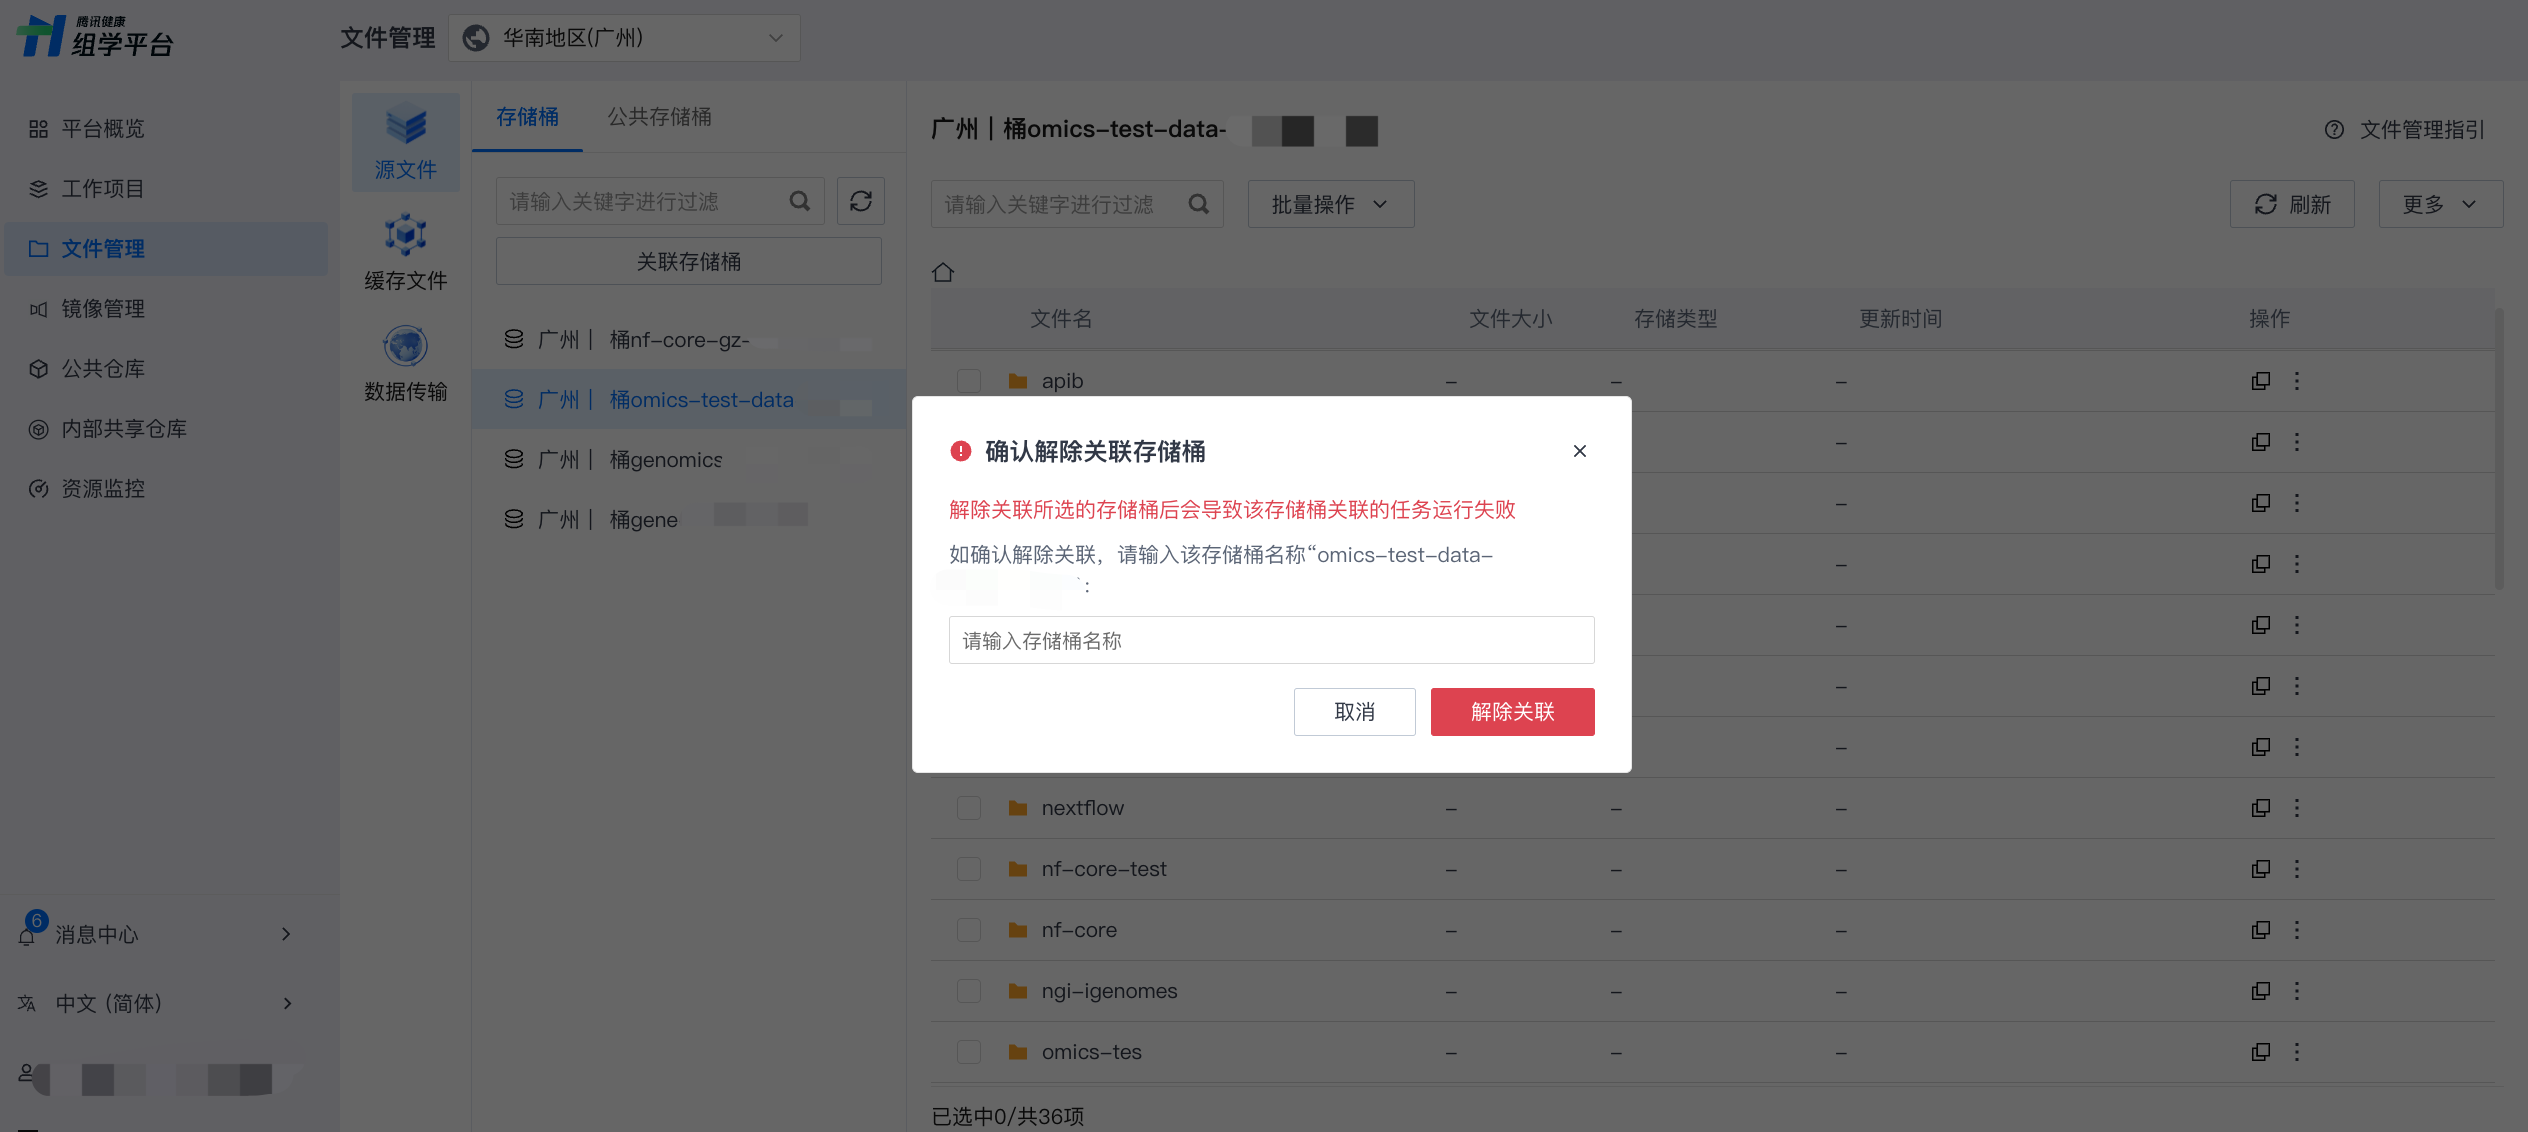The image size is (2528, 1132).
Task: Tick the ngi-igenomes folder checkbox
Action: pyautogui.click(x=968, y=991)
